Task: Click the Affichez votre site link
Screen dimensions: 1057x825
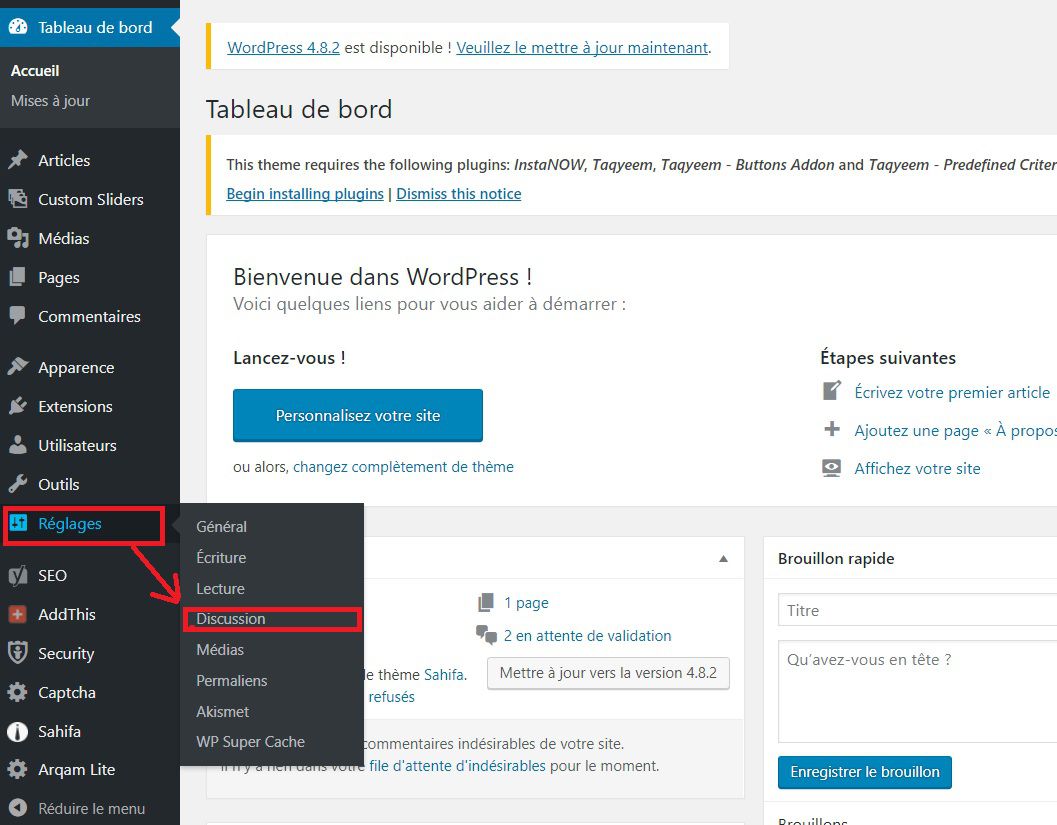Action: point(917,468)
